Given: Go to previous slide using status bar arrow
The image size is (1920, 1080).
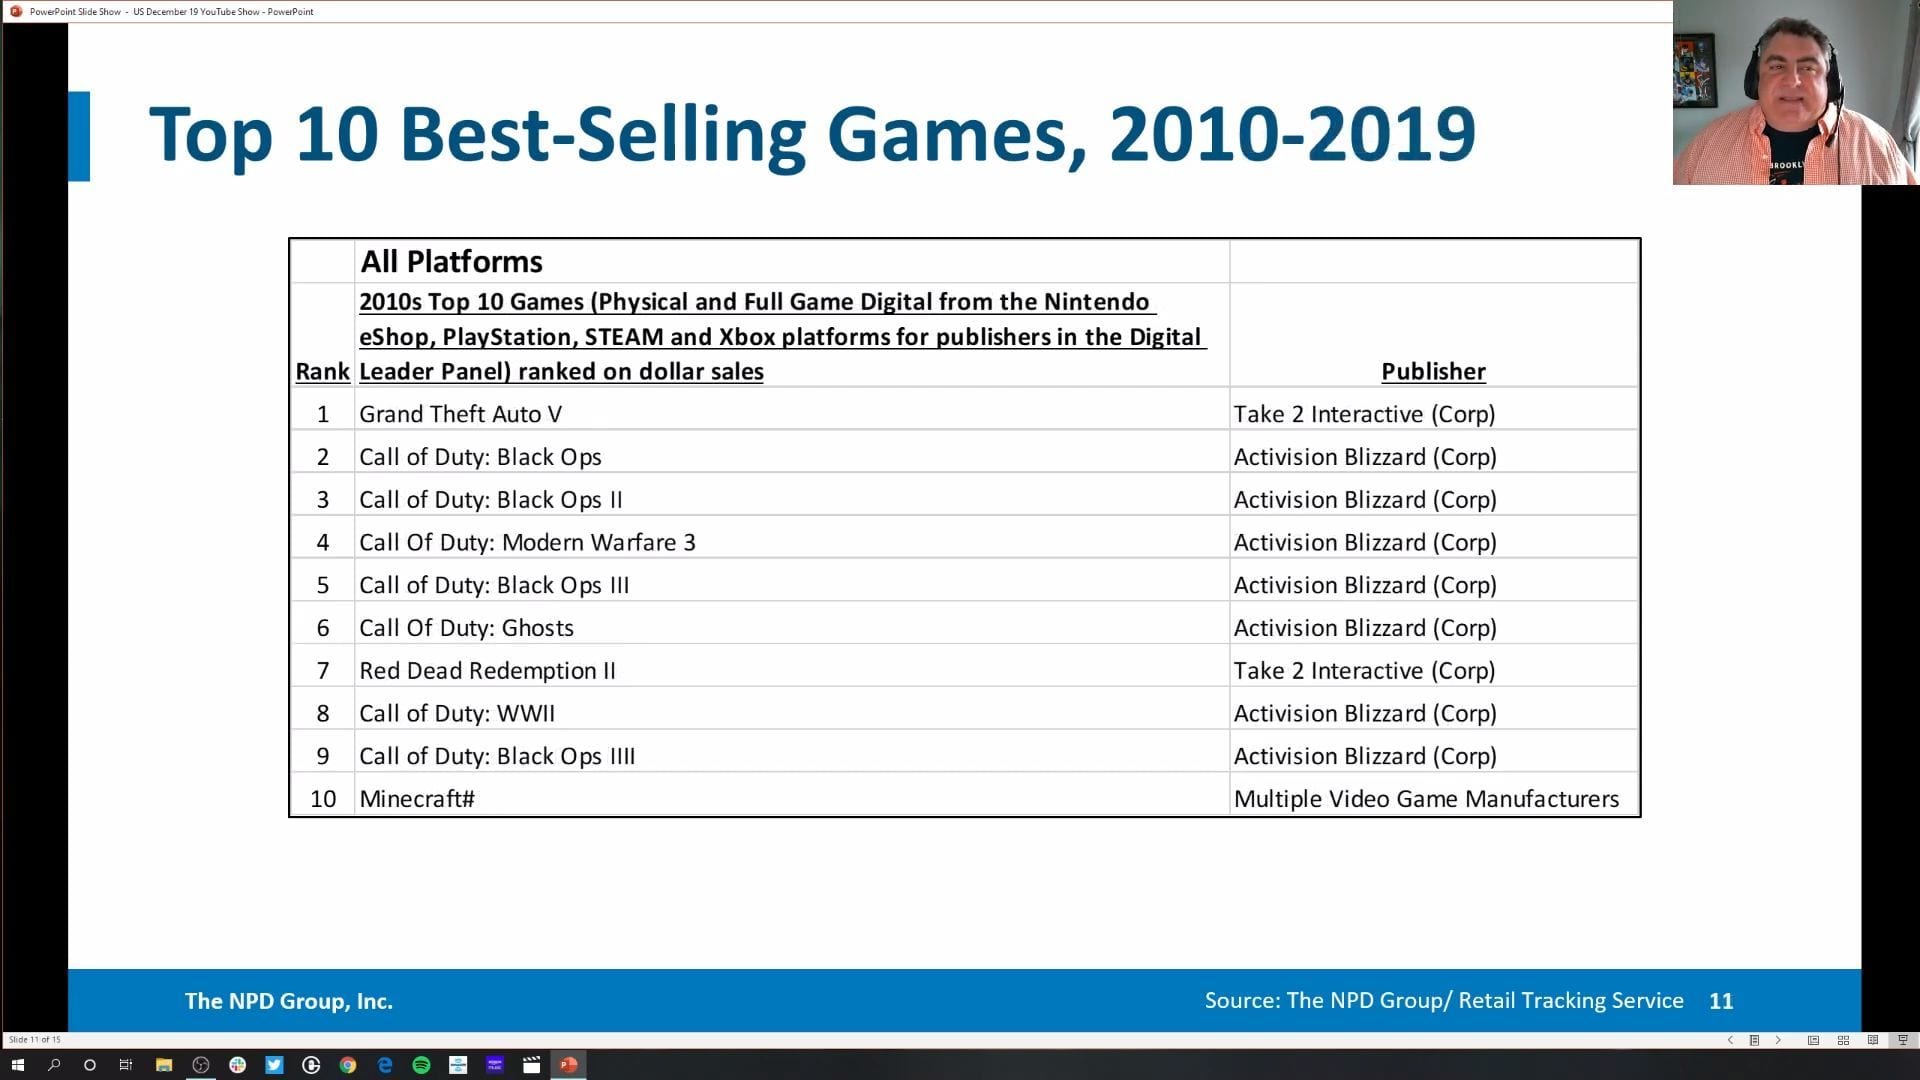Looking at the screenshot, I should pos(1730,1040).
